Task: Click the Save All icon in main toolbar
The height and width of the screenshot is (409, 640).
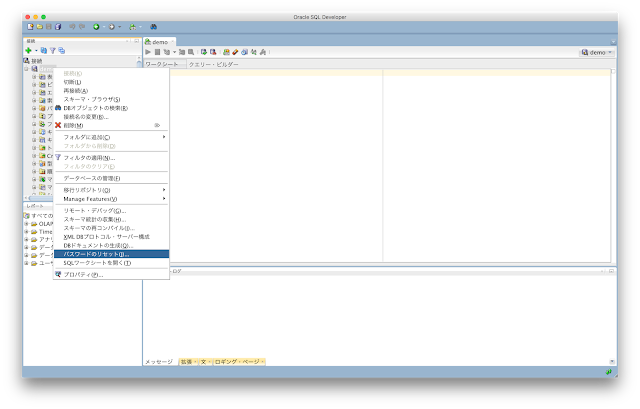Action: (58, 27)
